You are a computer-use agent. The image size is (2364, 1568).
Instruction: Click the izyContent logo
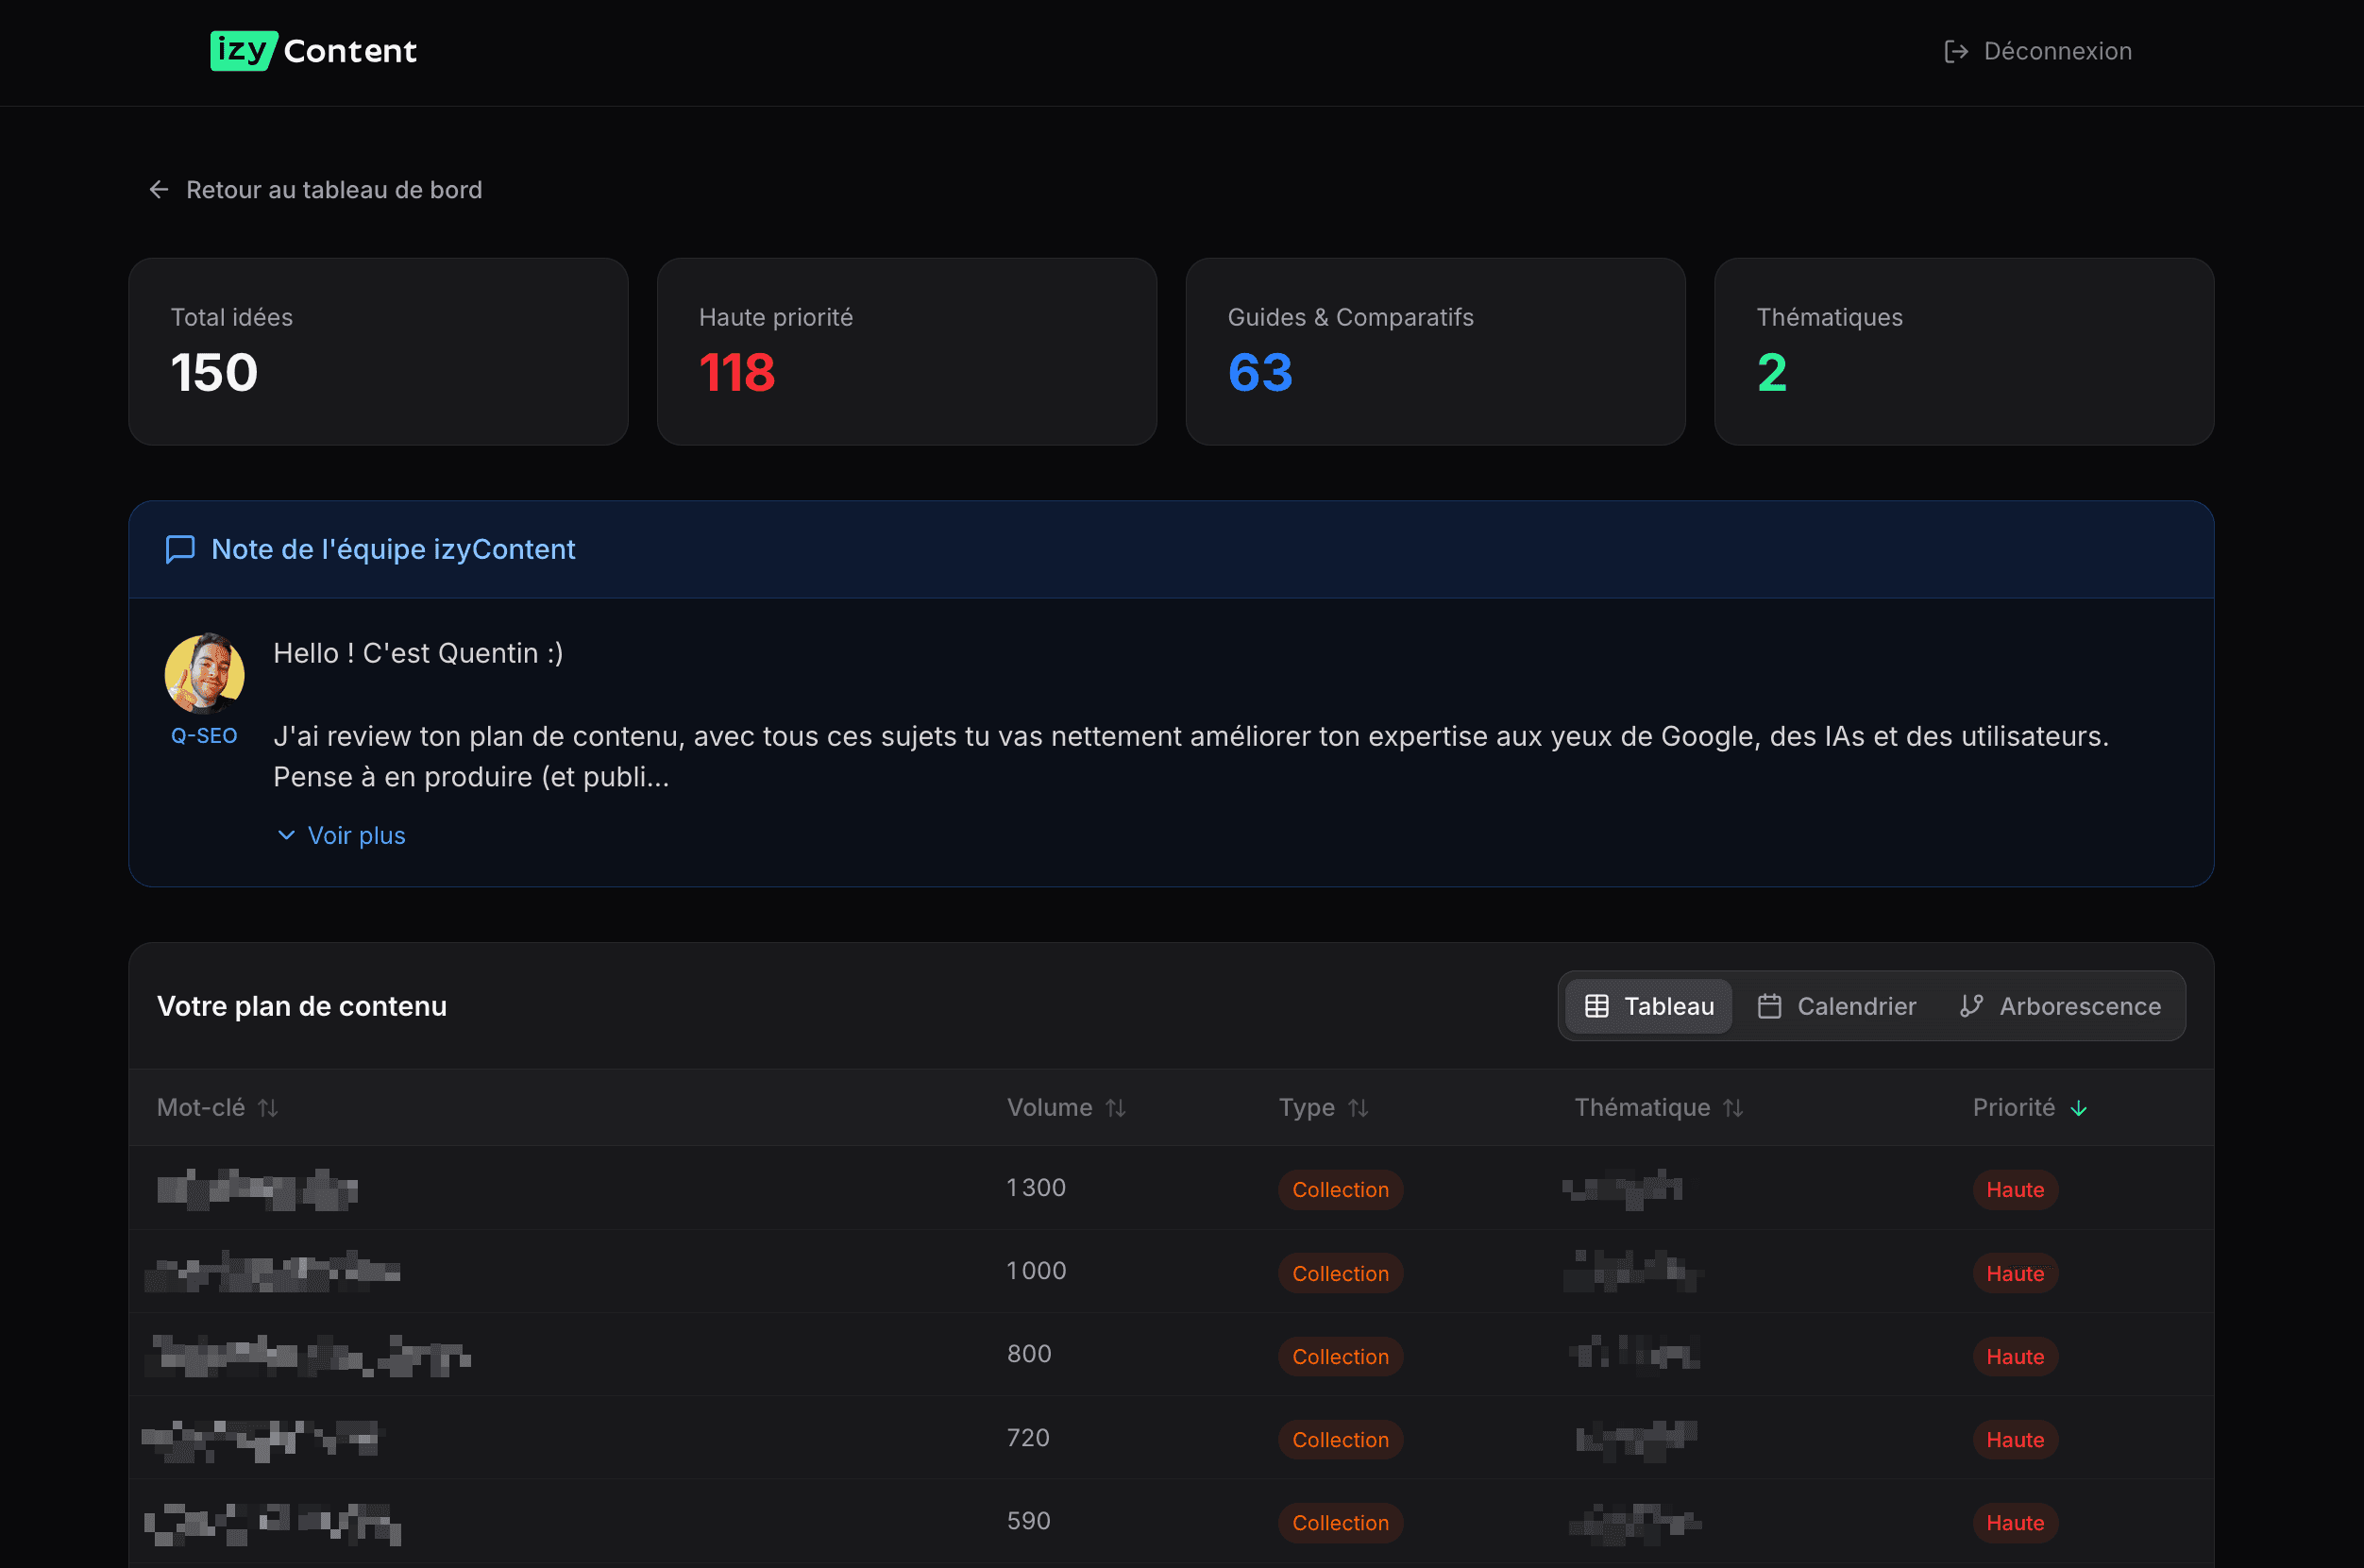[x=313, y=51]
